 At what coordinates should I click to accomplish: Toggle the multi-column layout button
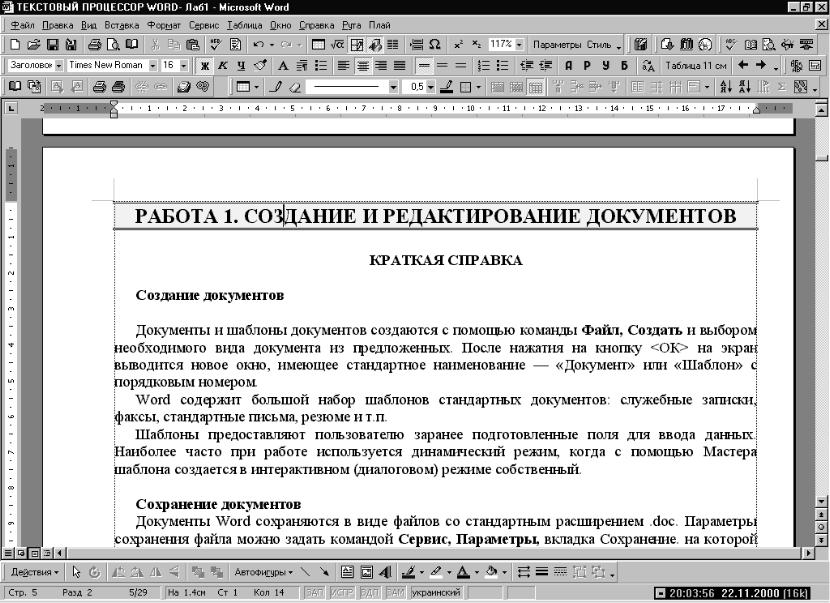[393, 44]
